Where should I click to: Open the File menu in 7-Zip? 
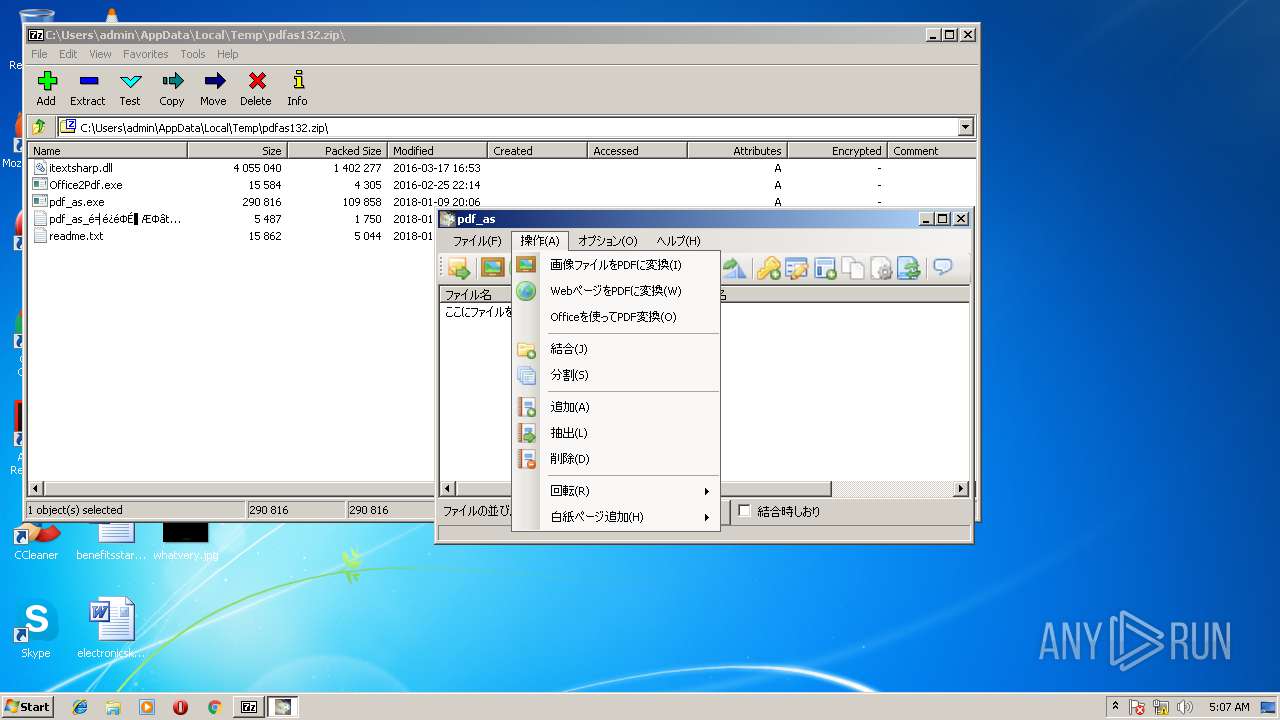click(39, 54)
